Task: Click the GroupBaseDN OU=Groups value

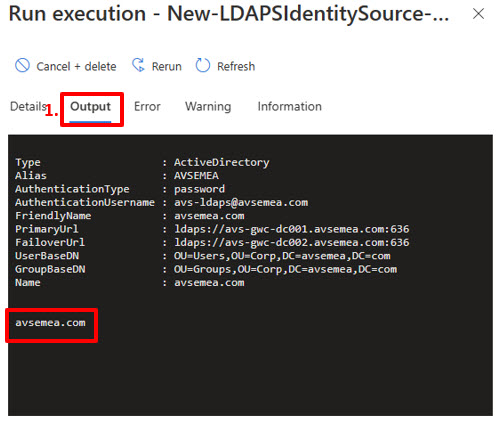Action: coord(285,269)
